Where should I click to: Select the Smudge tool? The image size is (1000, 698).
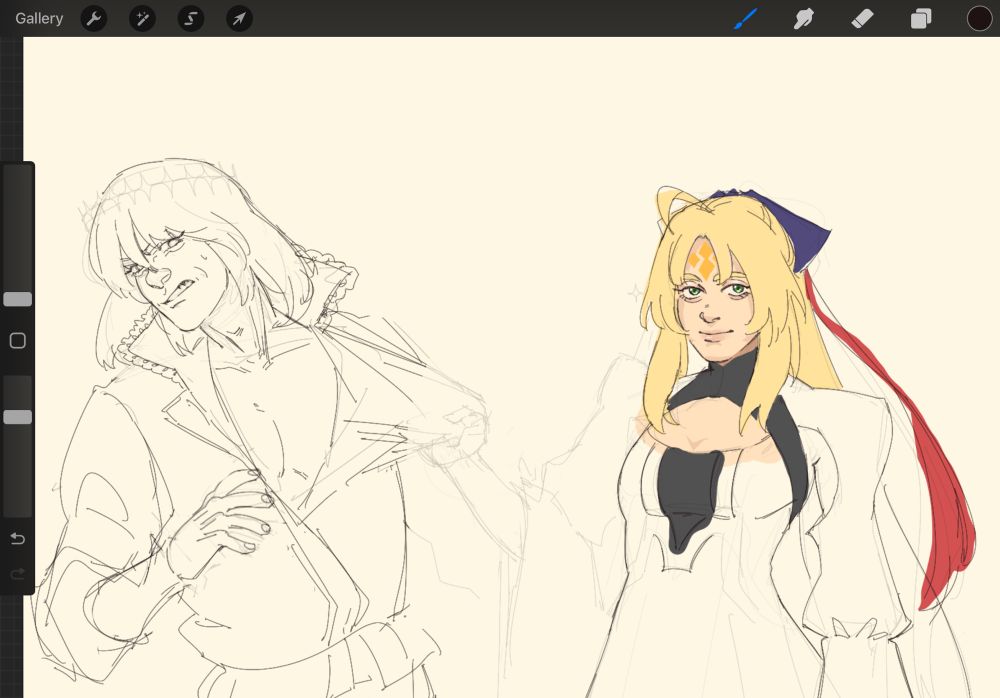pos(804,19)
